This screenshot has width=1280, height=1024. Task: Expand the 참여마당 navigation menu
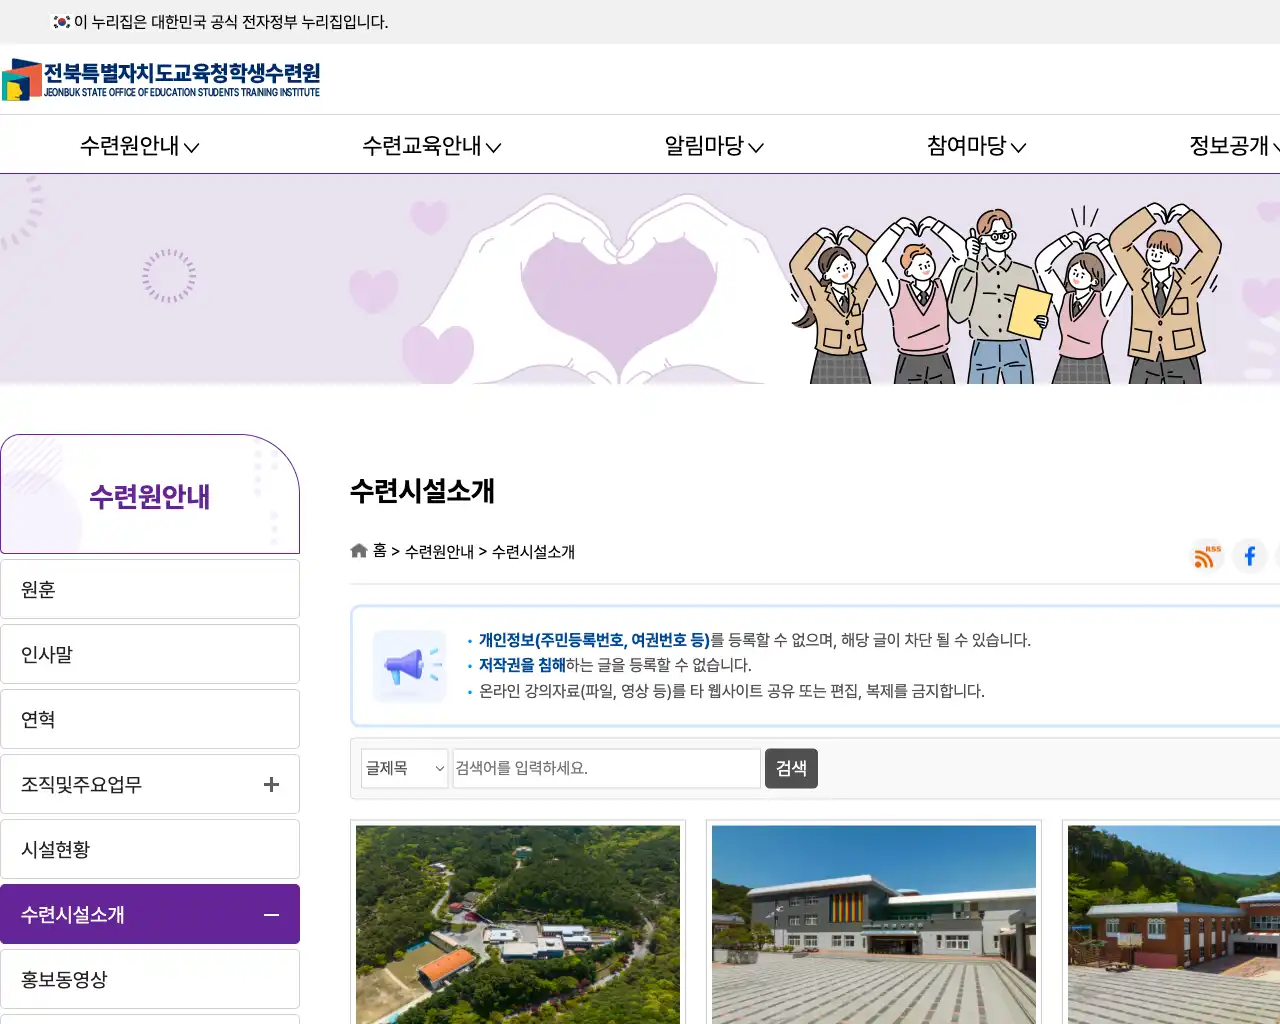coord(974,146)
